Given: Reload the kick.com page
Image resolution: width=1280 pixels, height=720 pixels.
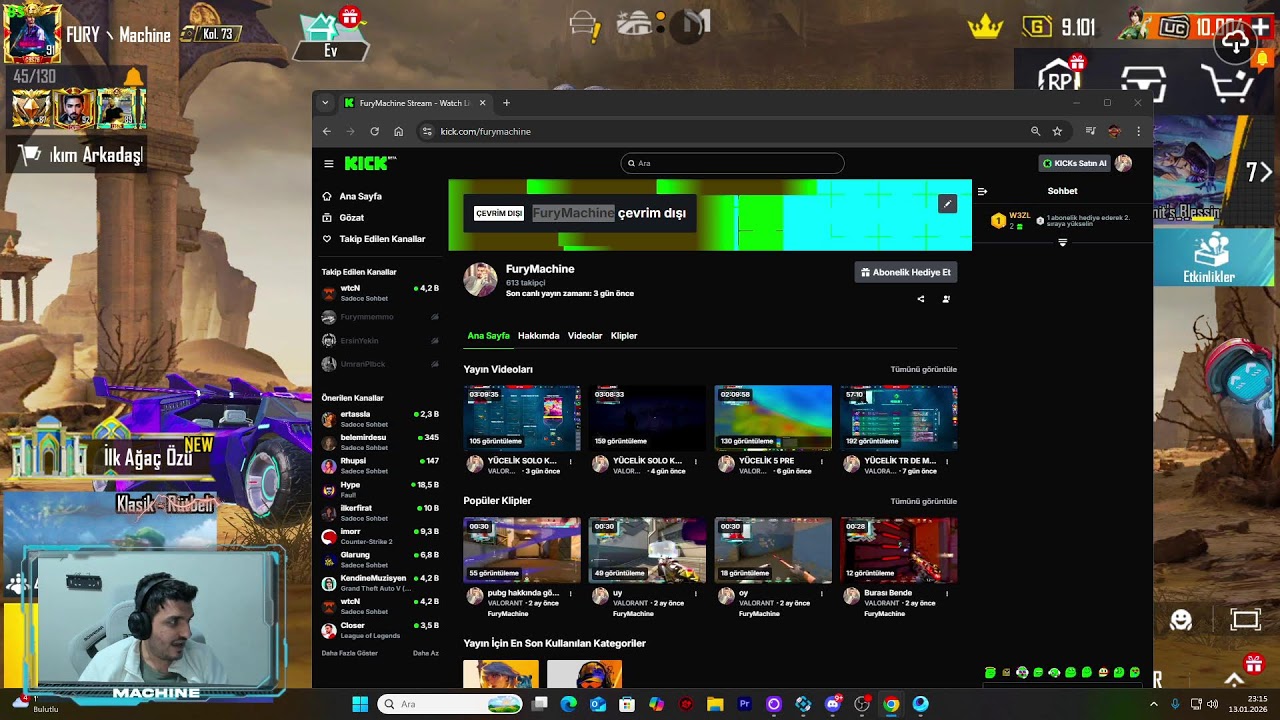Looking at the screenshot, I should pos(374,131).
